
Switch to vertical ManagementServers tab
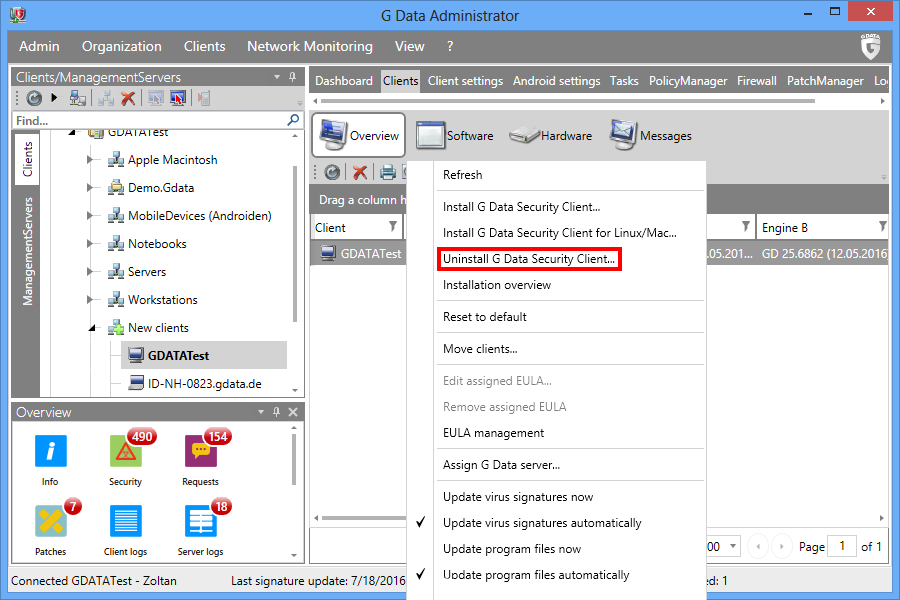[x=27, y=251]
